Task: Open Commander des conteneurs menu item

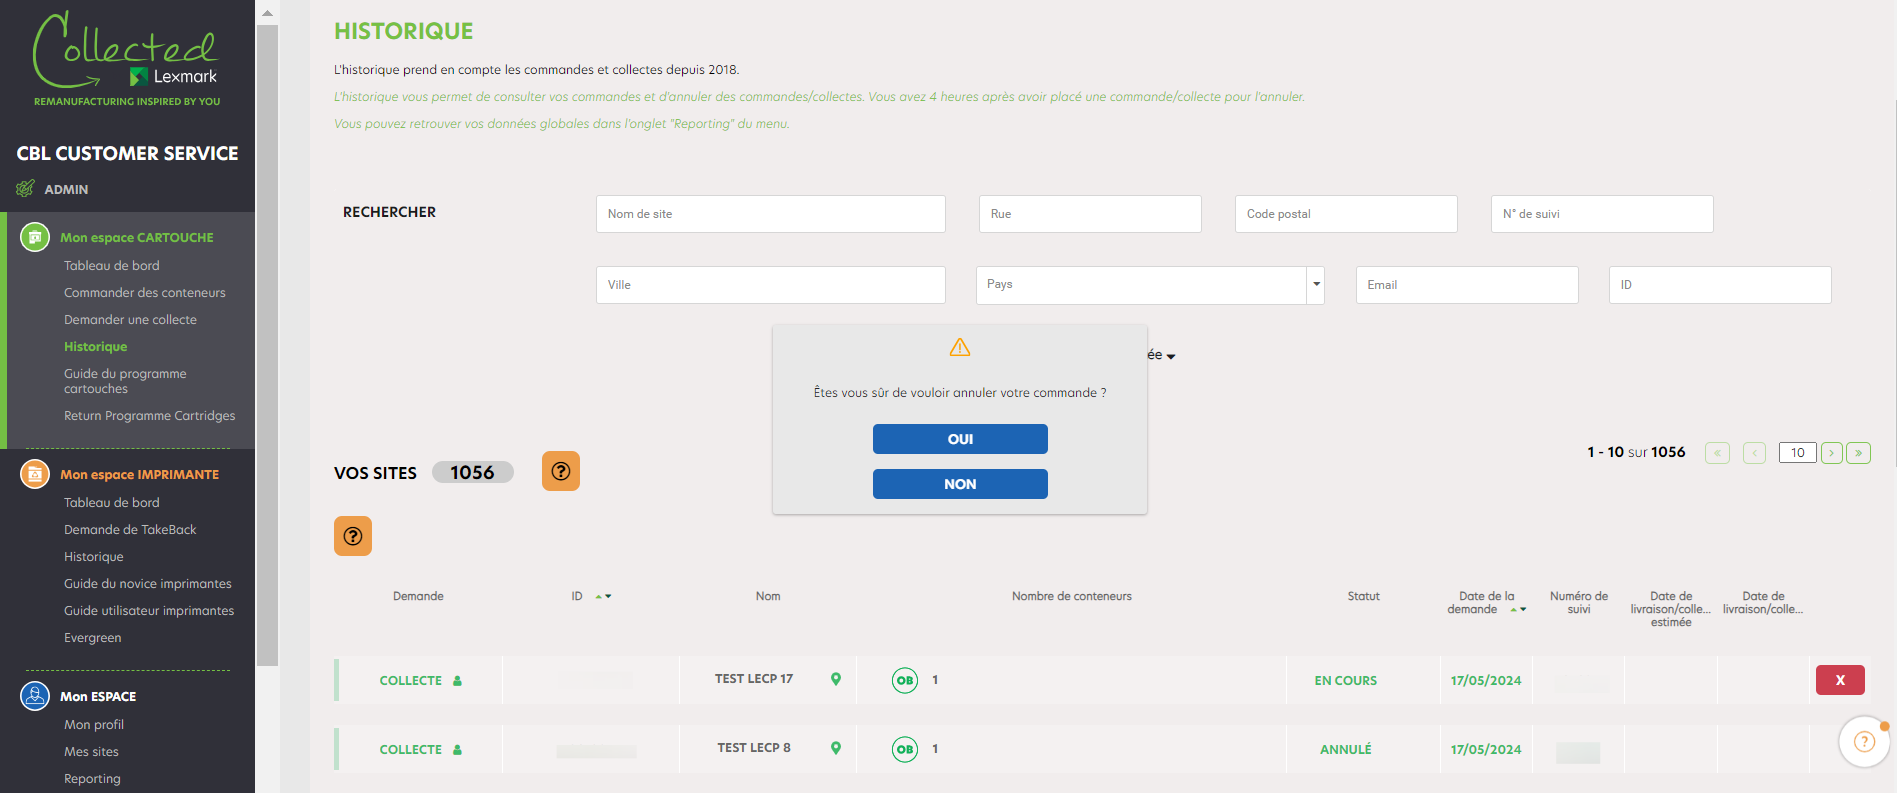Action: click(145, 293)
